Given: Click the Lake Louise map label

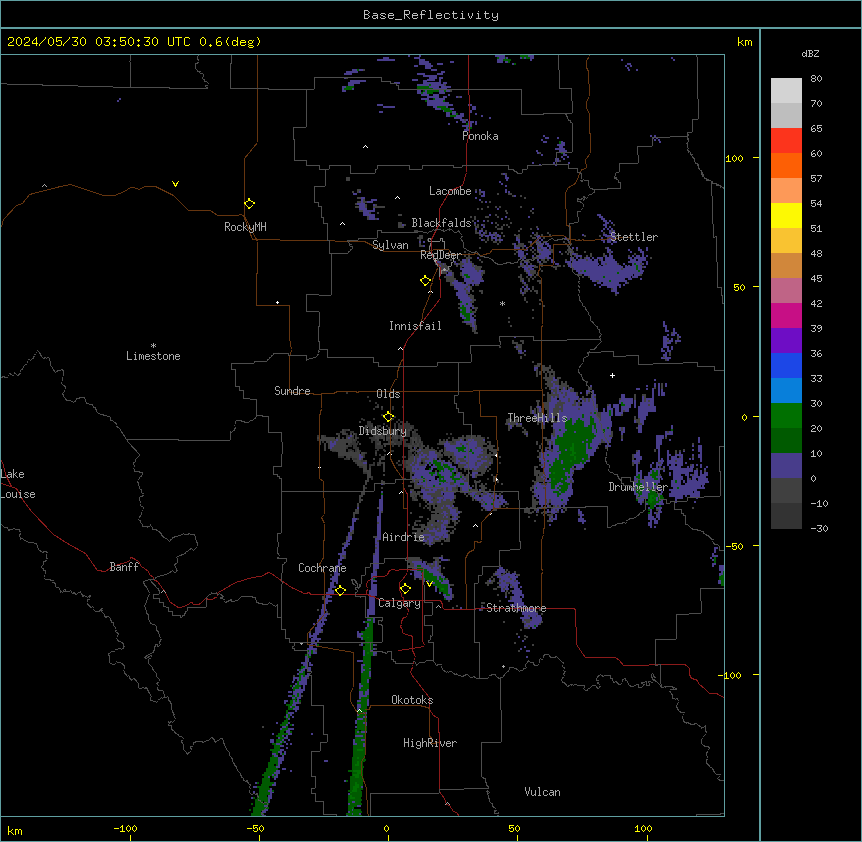Looking at the screenshot, I should (x=17, y=484).
